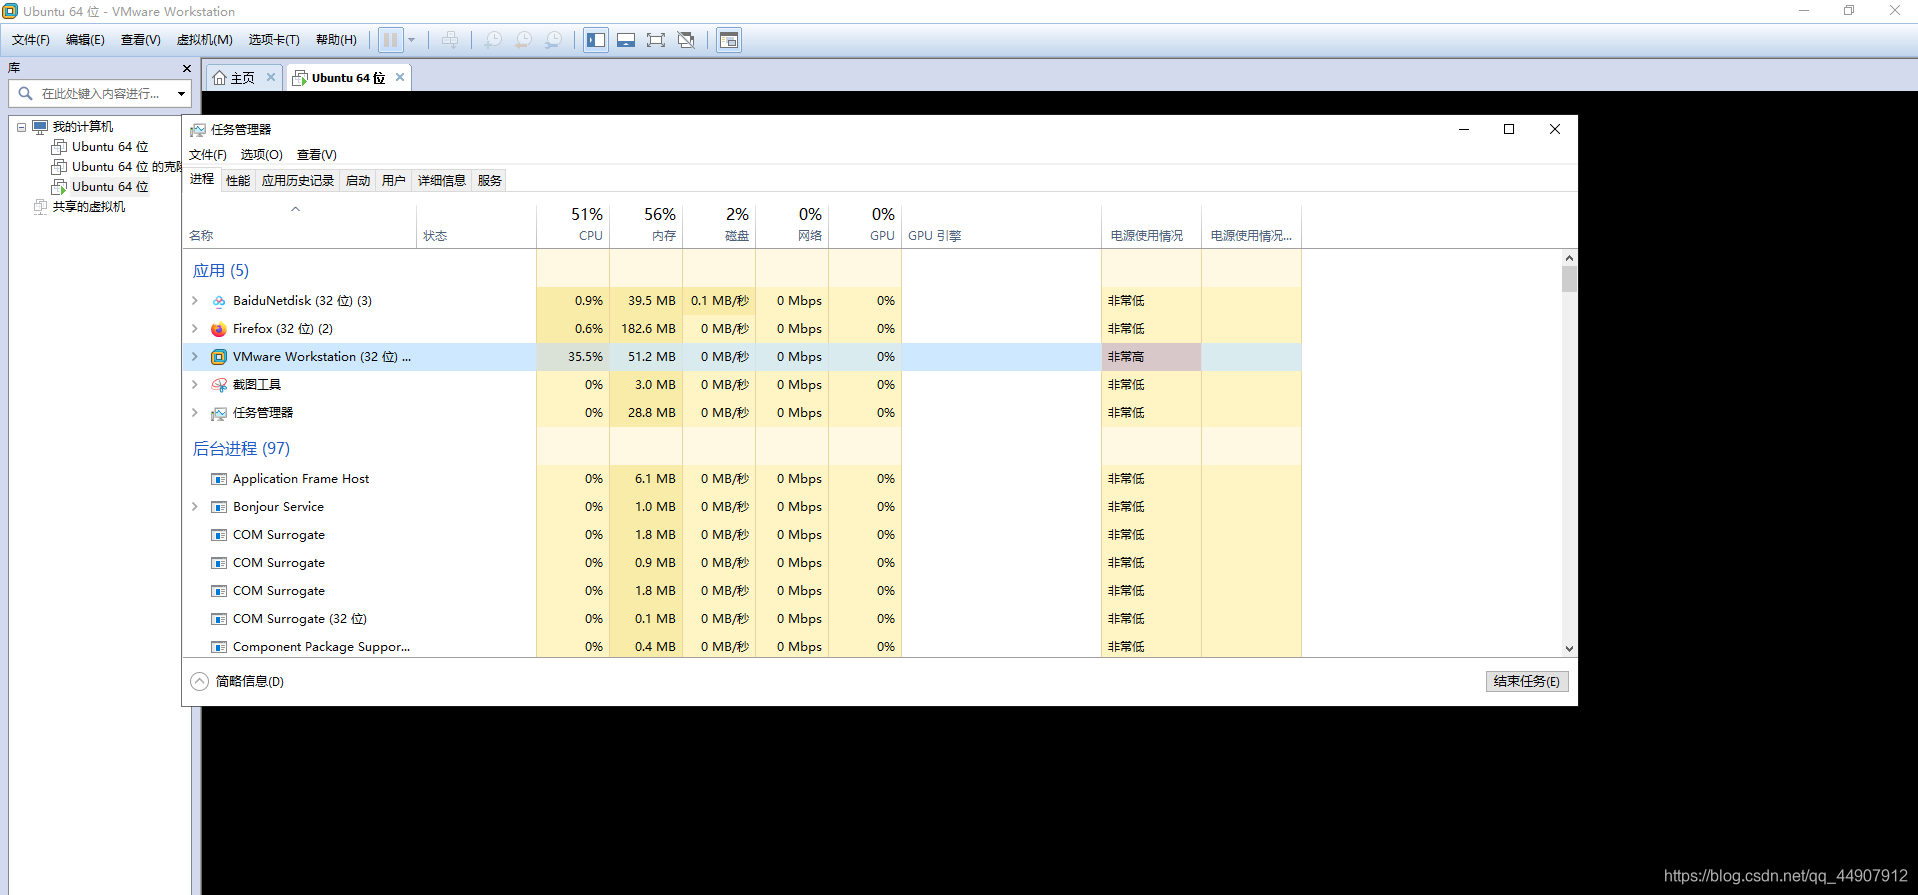
Task: Switch to 应用历史记录 tab
Action: (x=298, y=181)
